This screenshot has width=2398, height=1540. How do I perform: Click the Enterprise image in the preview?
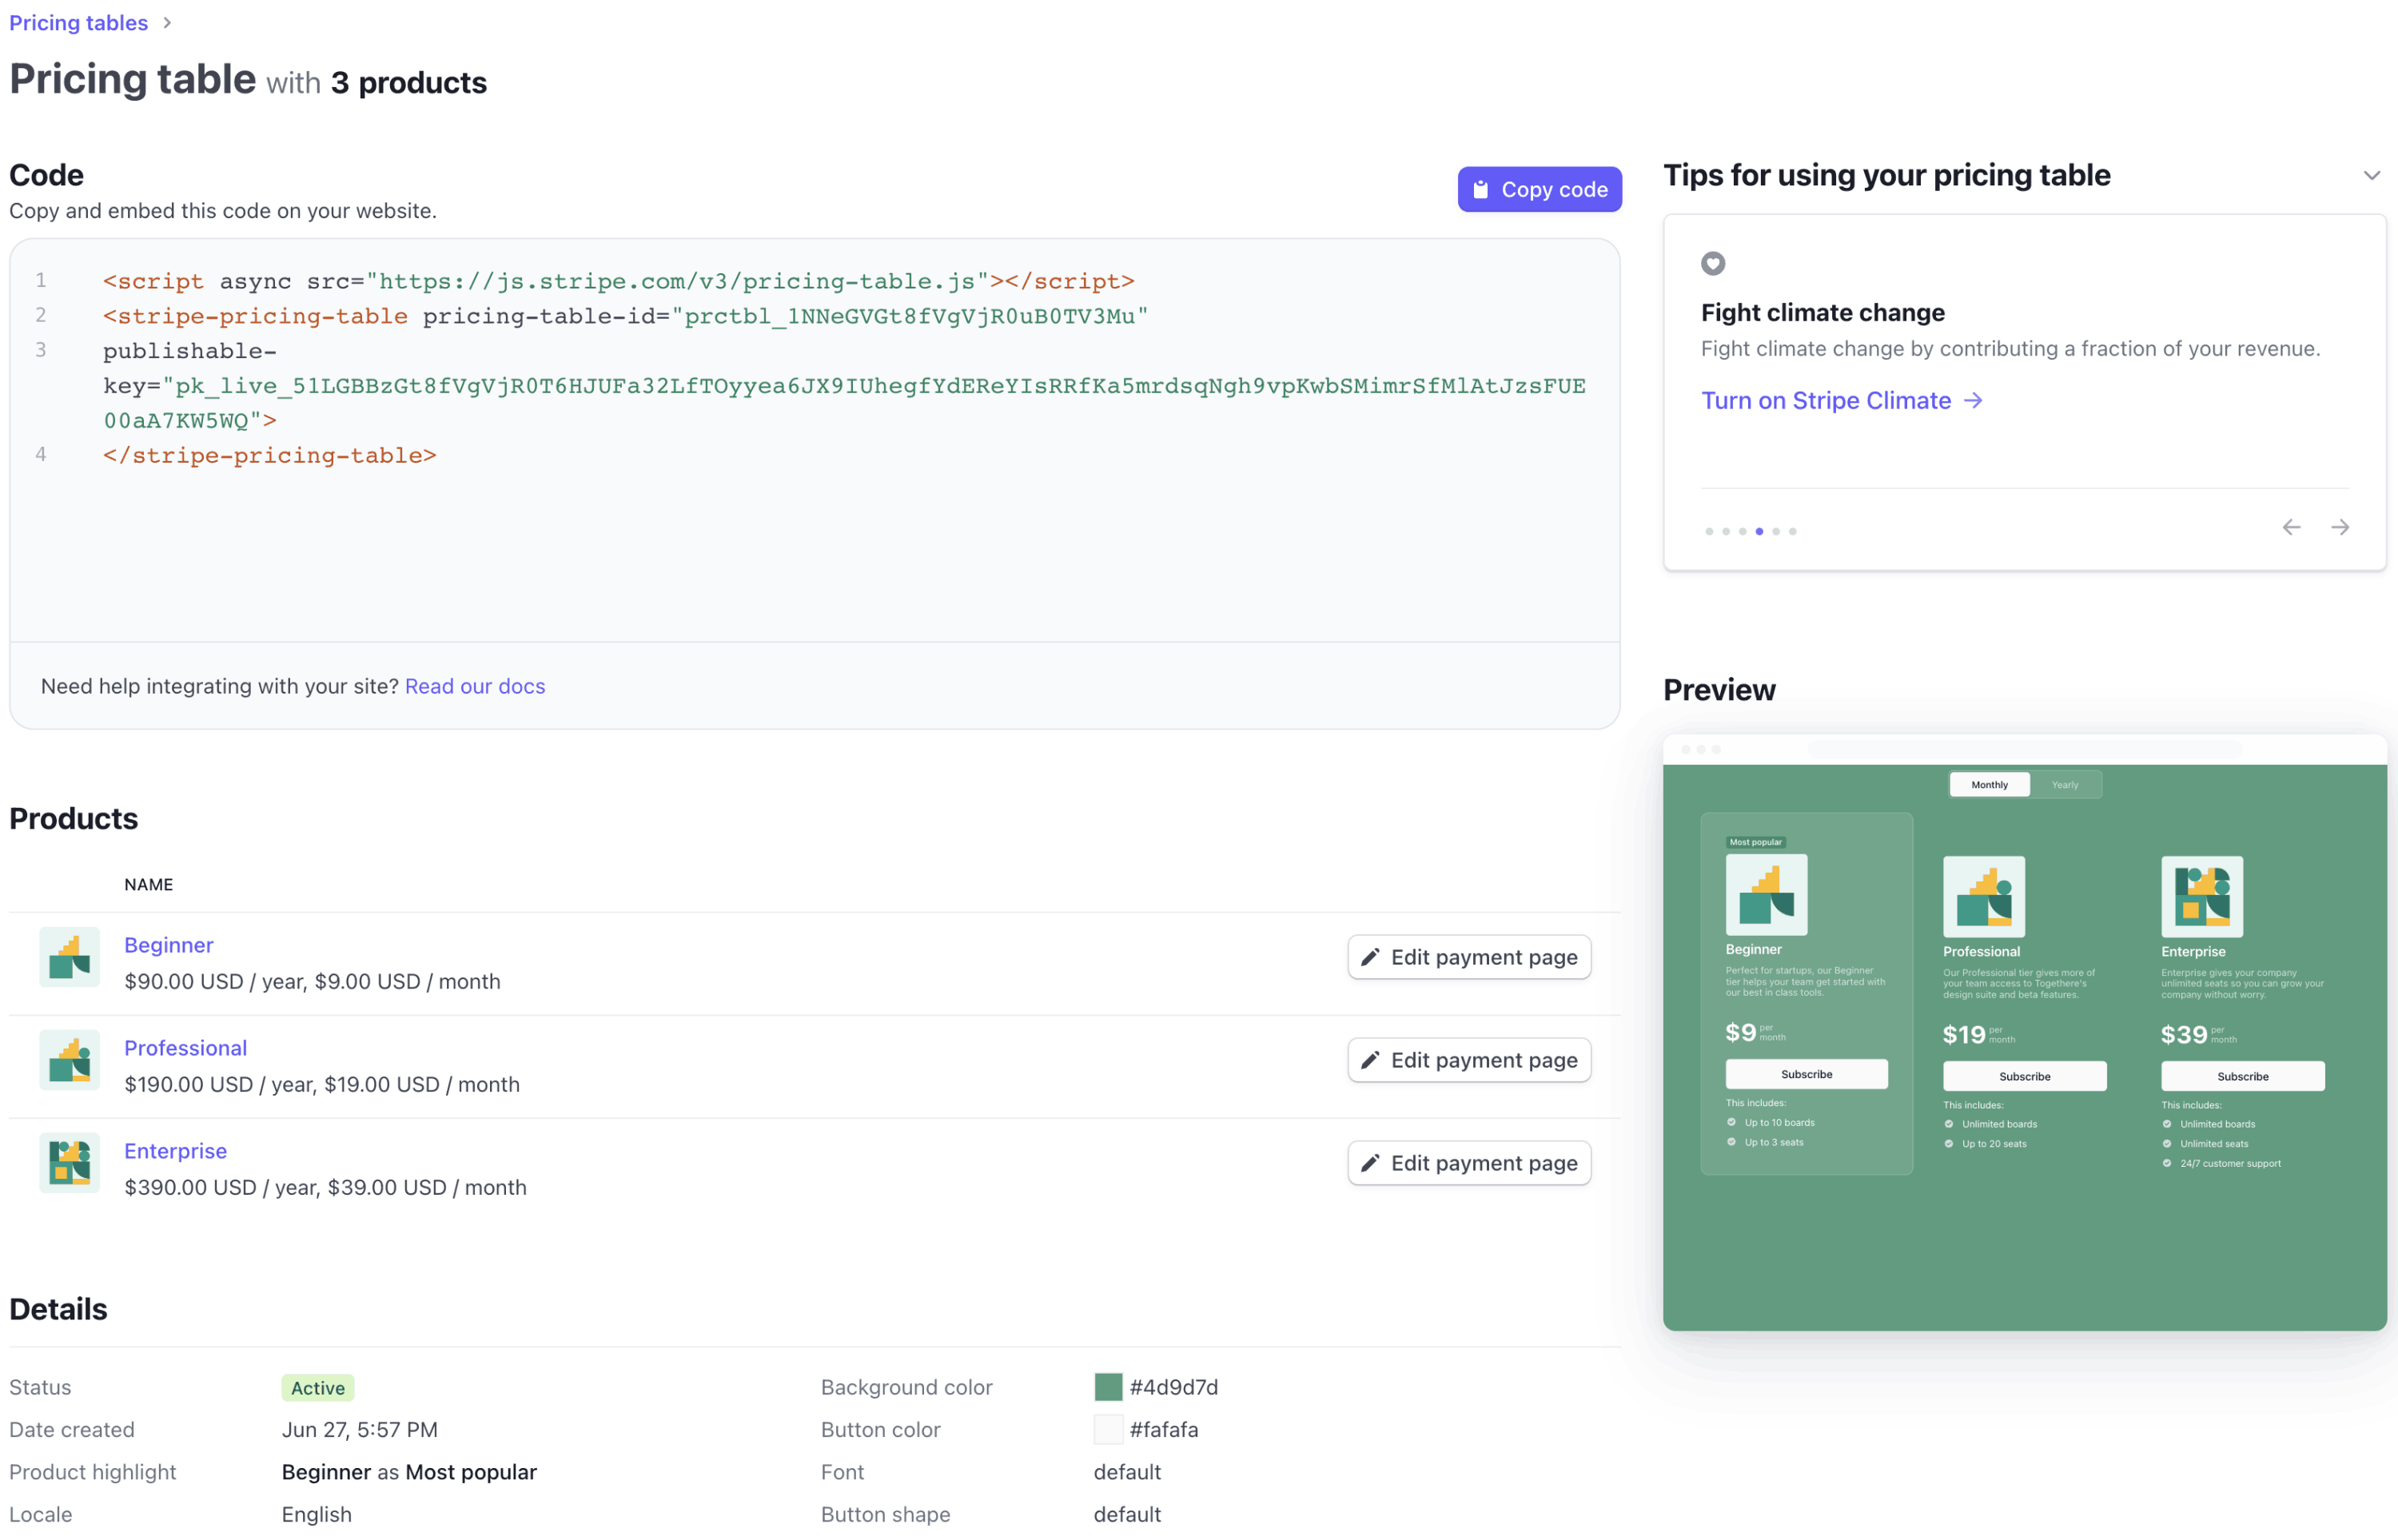[2201, 897]
